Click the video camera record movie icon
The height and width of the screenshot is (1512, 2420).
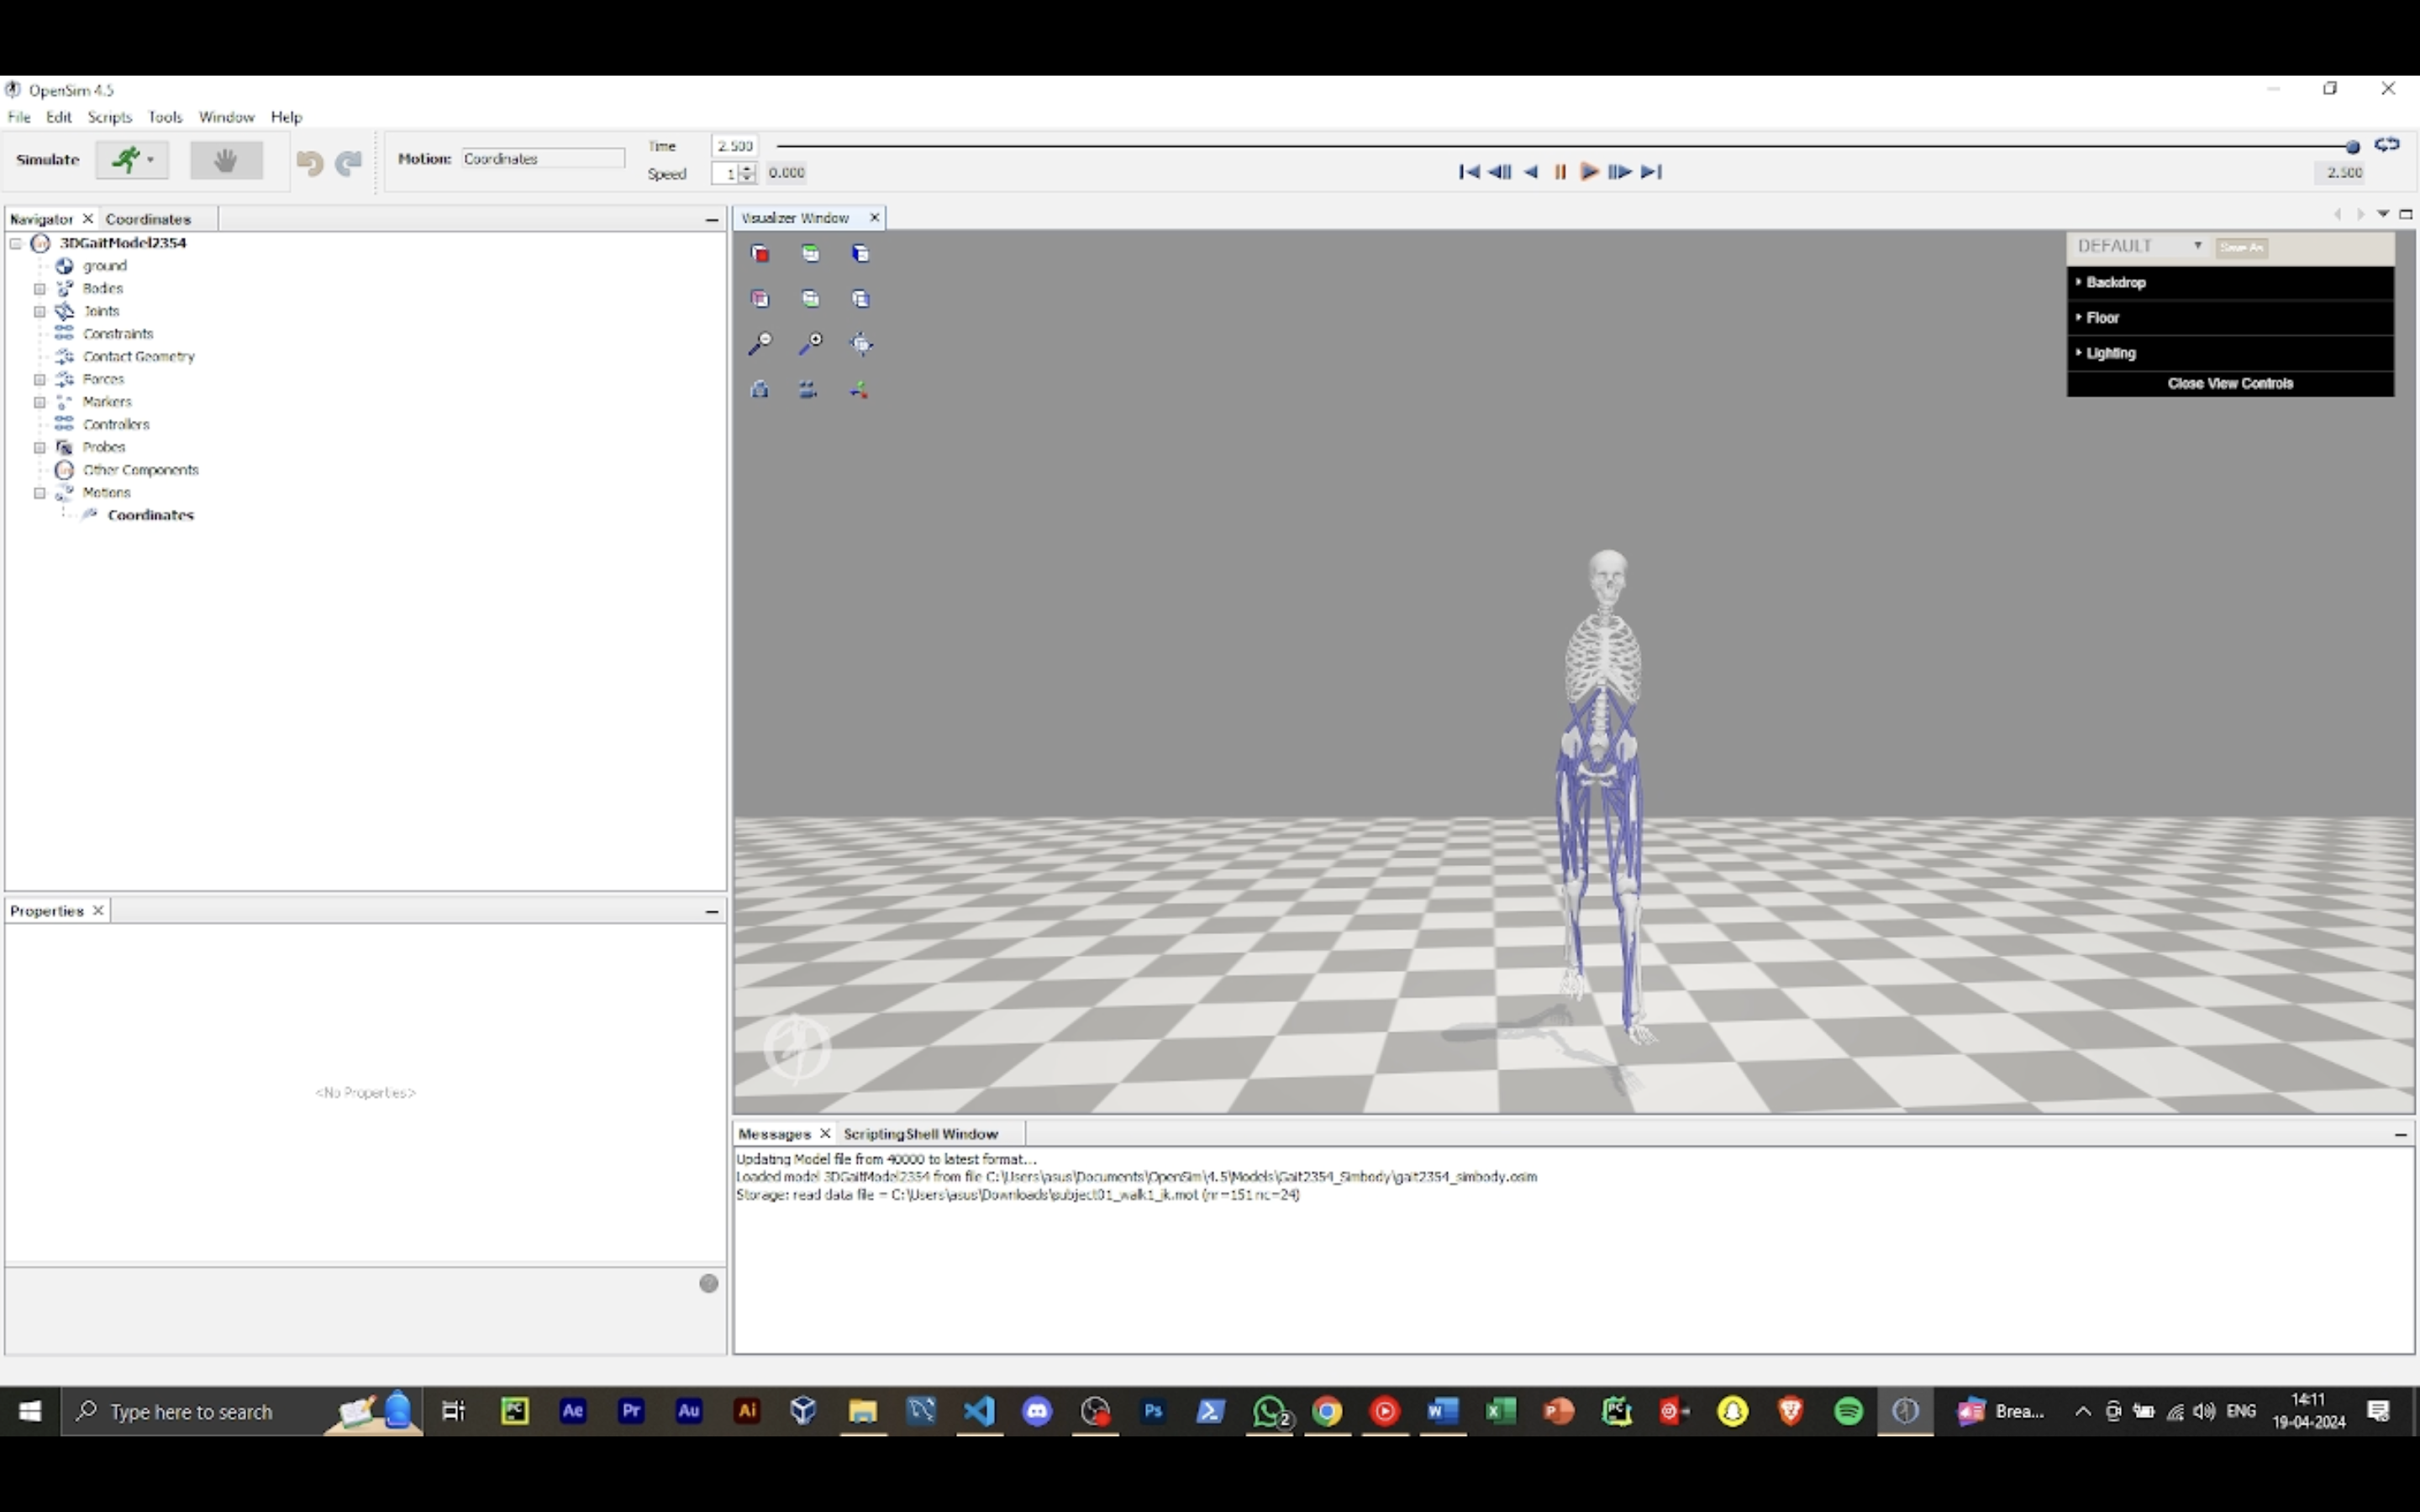click(x=808, y=390)
